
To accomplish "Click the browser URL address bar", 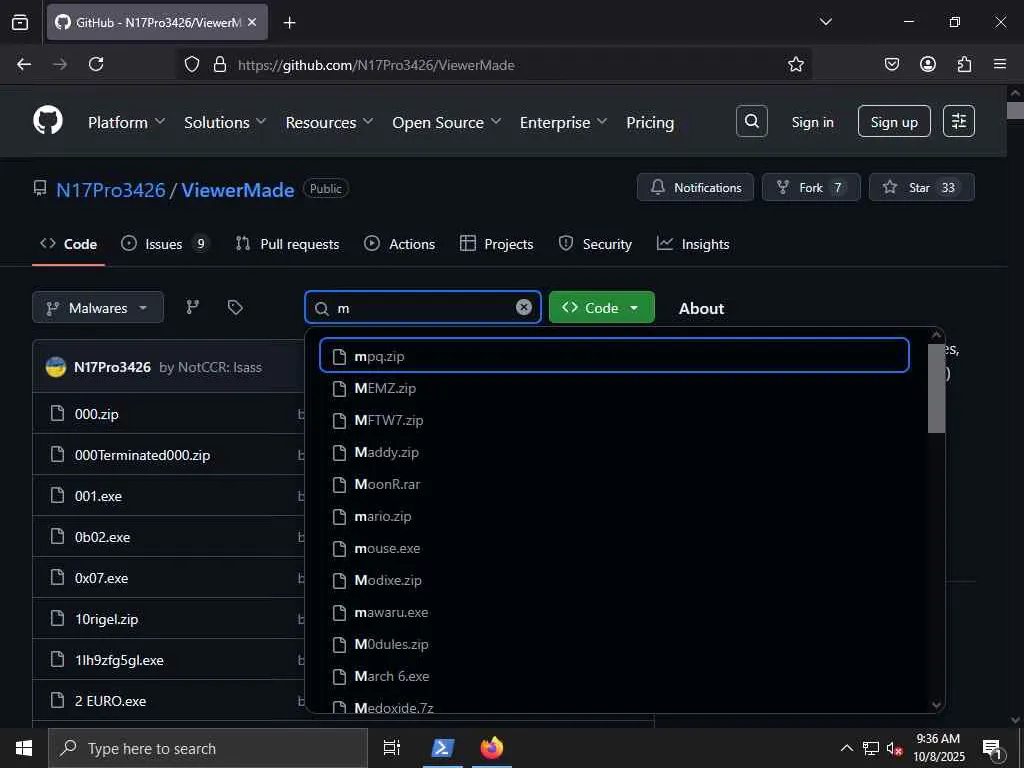I will click(x=496, y=65).
